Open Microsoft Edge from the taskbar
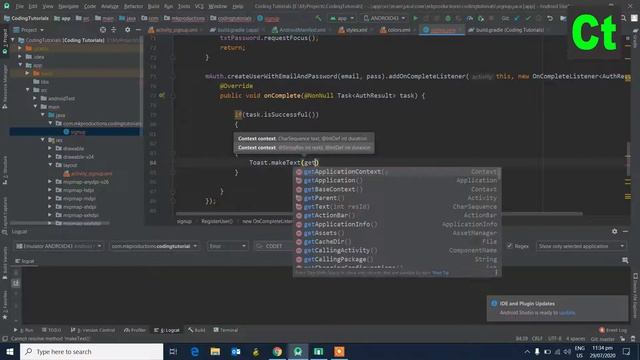 coord(195,351)
